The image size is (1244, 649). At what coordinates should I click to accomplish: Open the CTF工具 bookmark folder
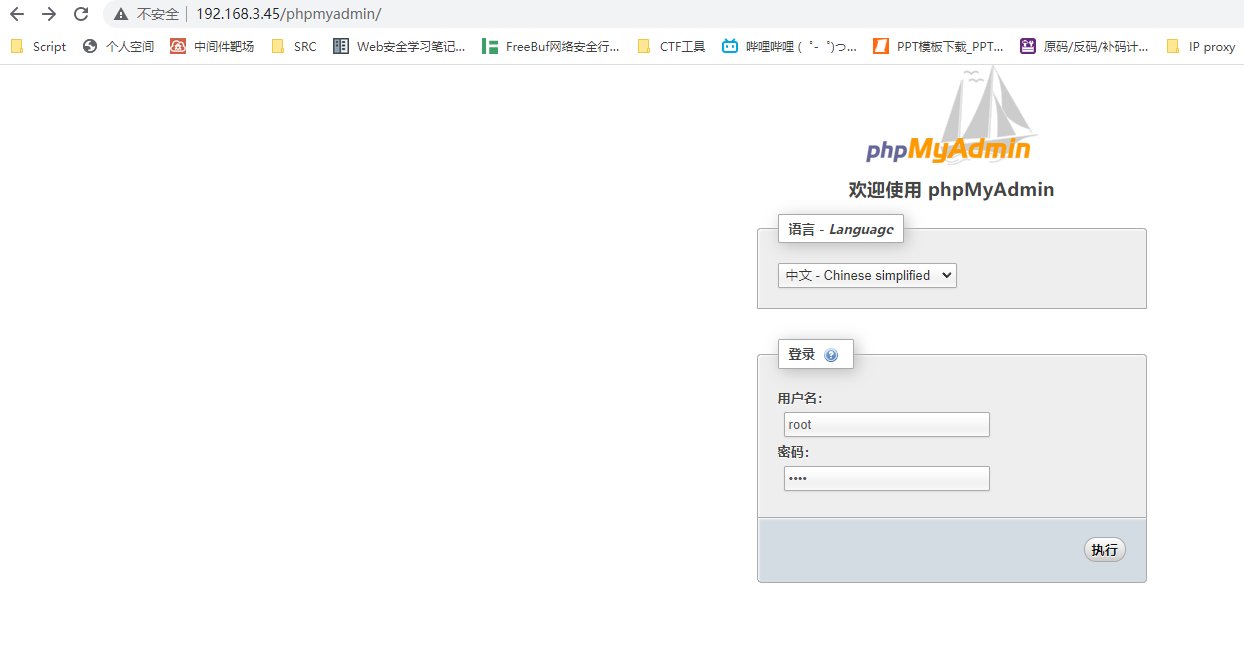tap(671, 46)
